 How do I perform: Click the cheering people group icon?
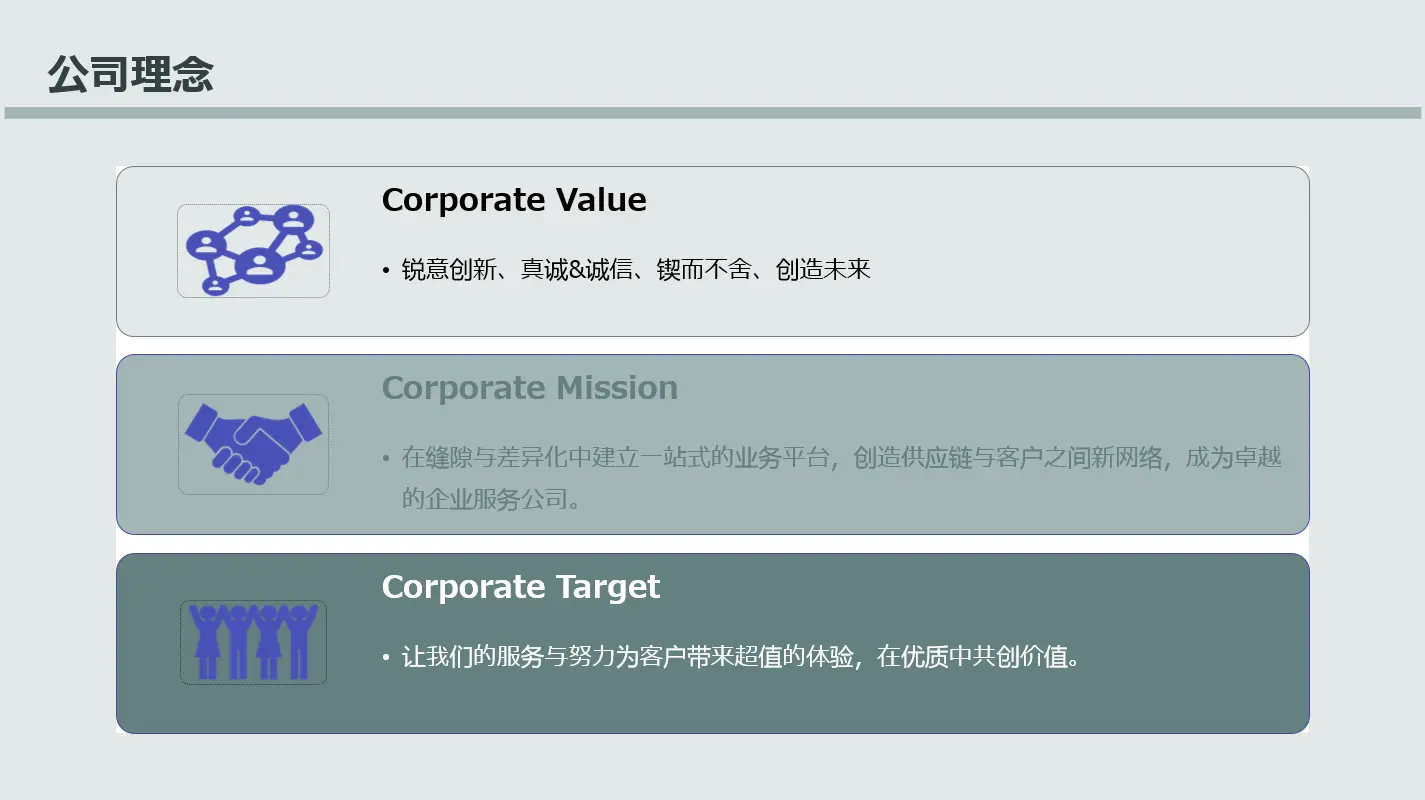pos(253,642)
